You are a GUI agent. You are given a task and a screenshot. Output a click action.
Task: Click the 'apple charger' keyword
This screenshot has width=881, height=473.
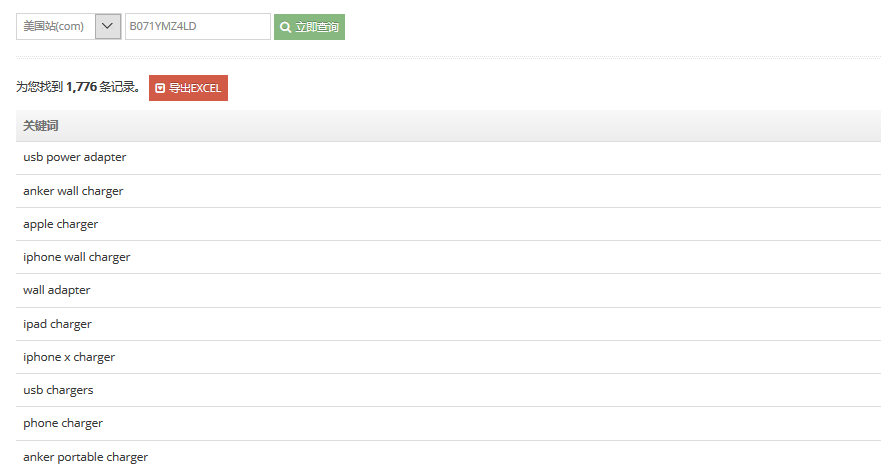point(61,224)
